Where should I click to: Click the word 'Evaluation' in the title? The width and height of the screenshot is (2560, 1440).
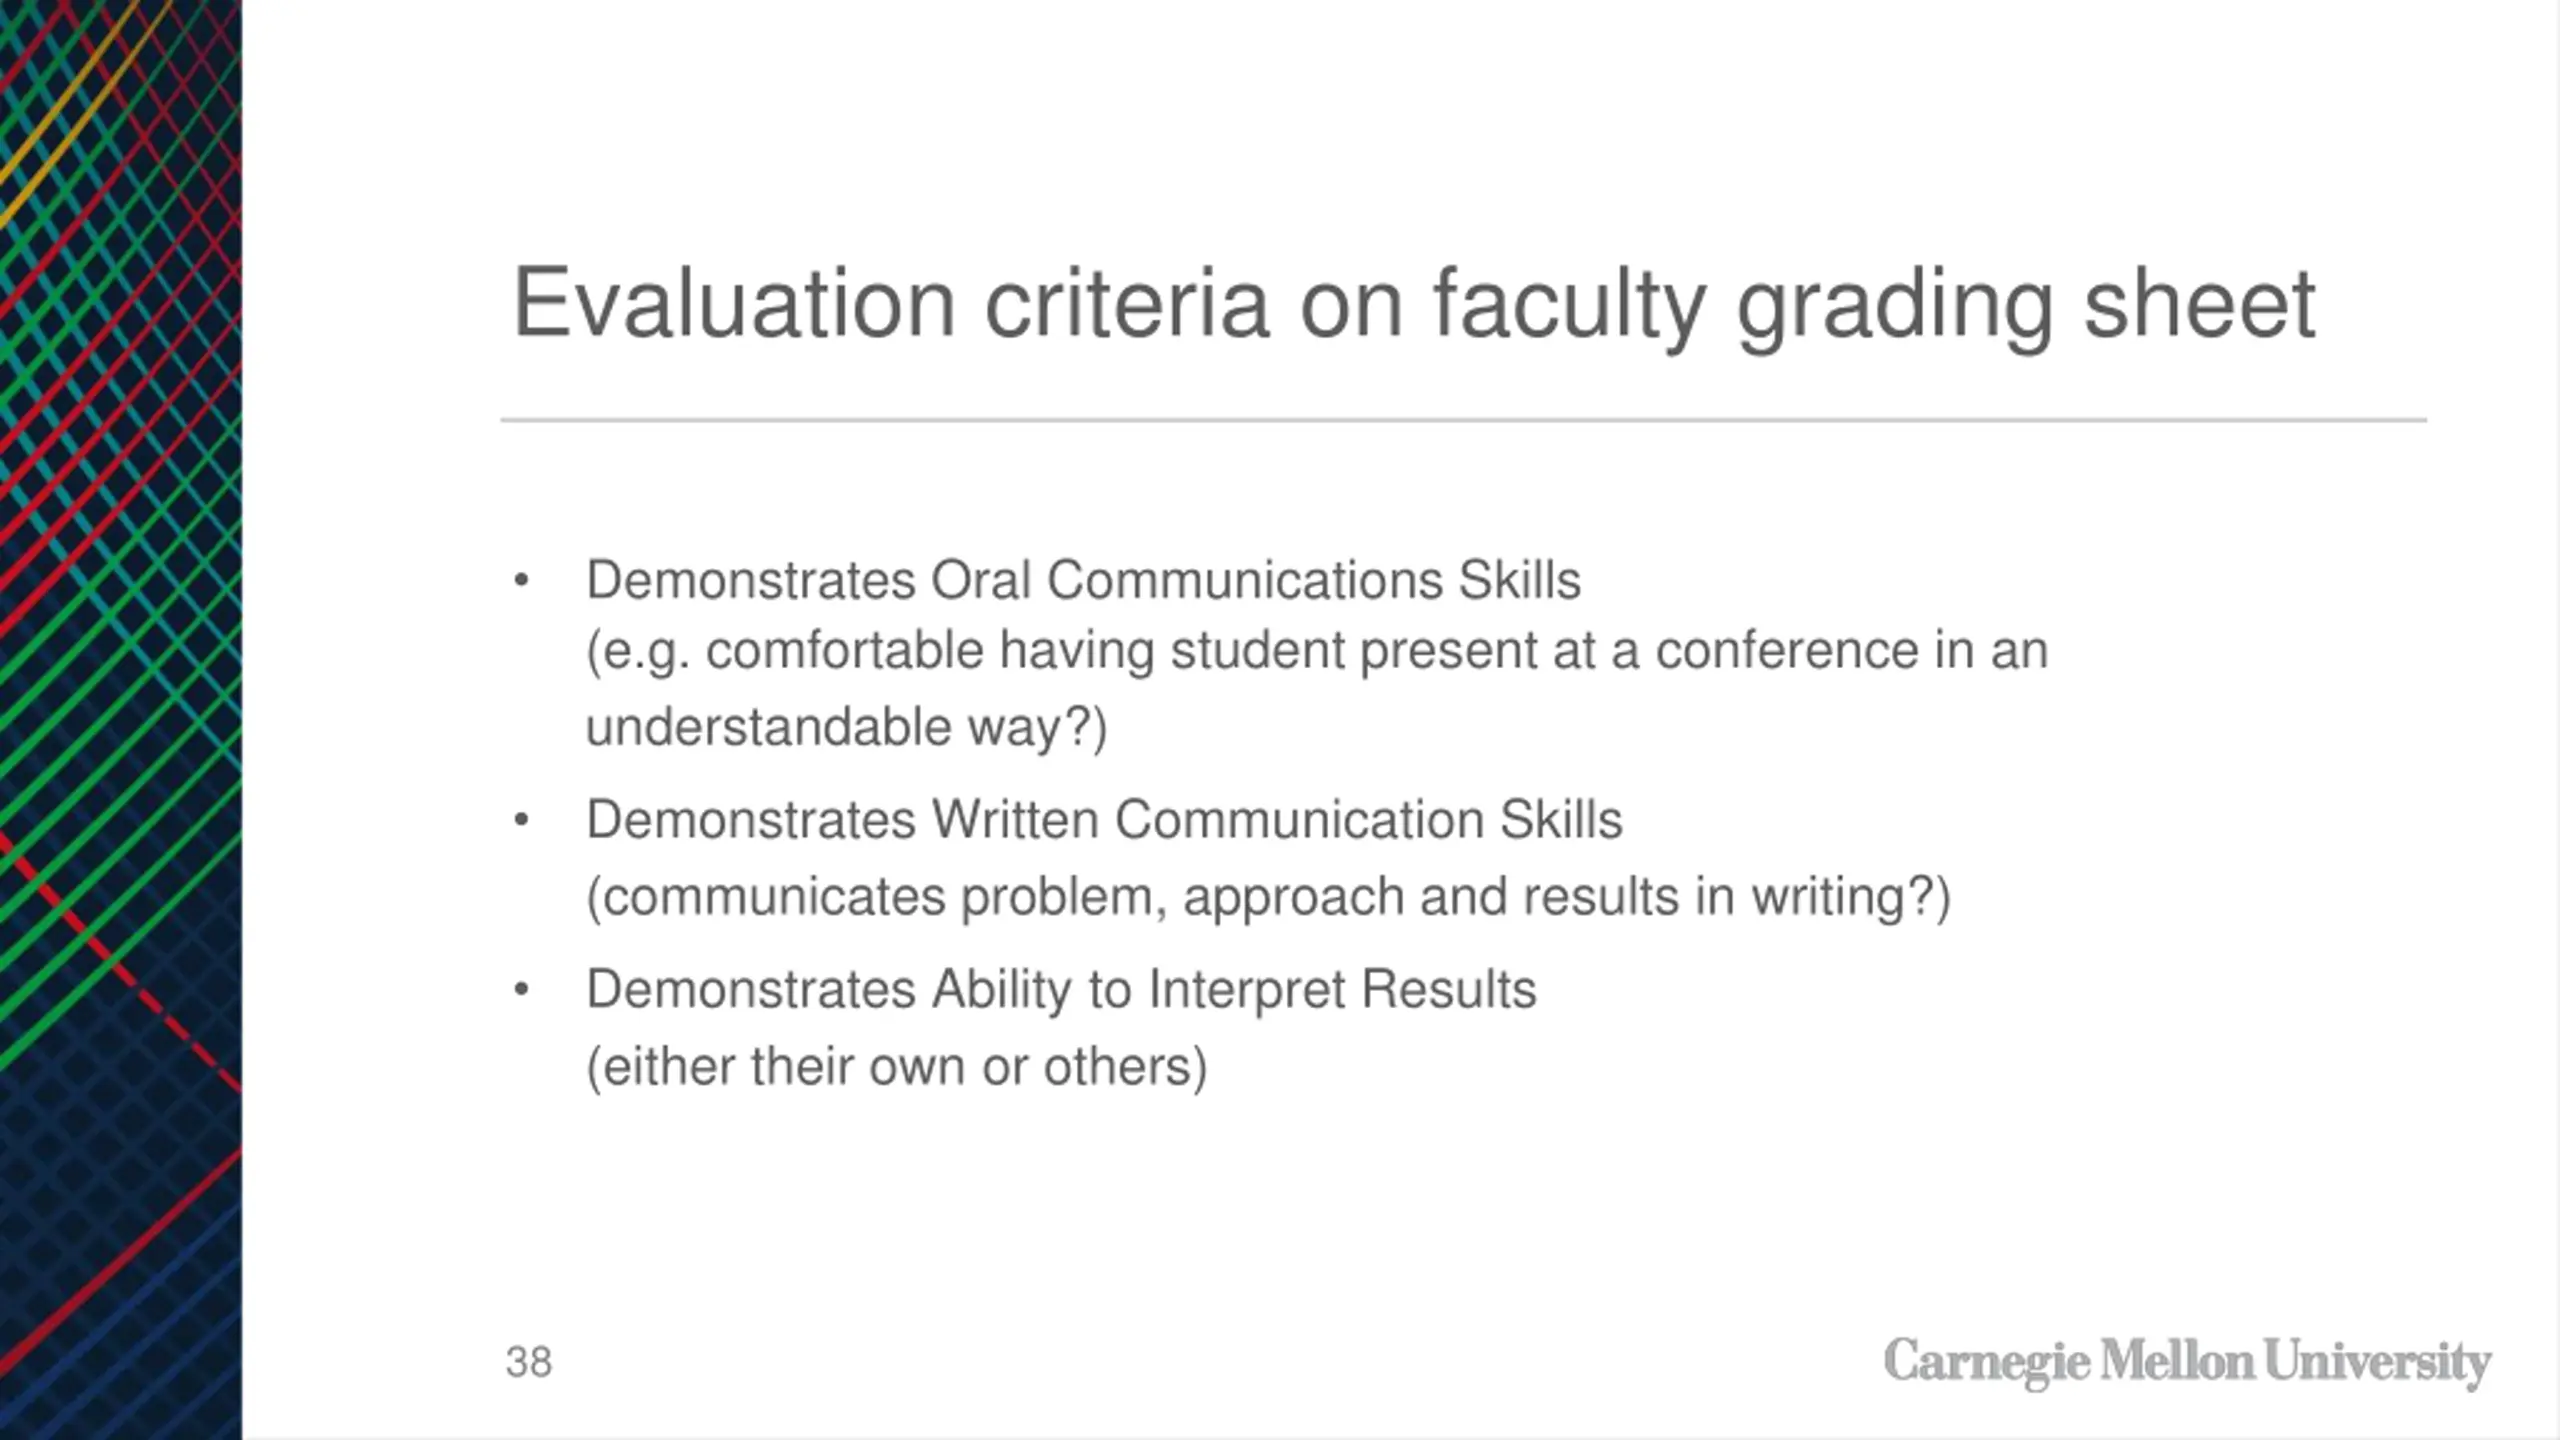point(734,303)
